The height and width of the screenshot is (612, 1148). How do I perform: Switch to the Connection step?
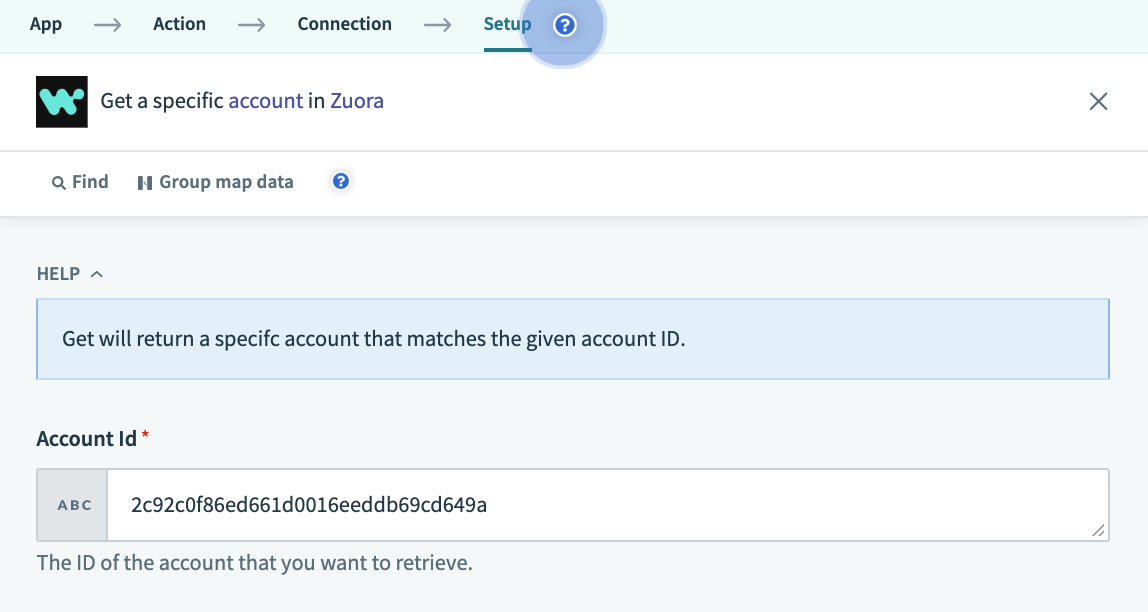click(344, 23)
